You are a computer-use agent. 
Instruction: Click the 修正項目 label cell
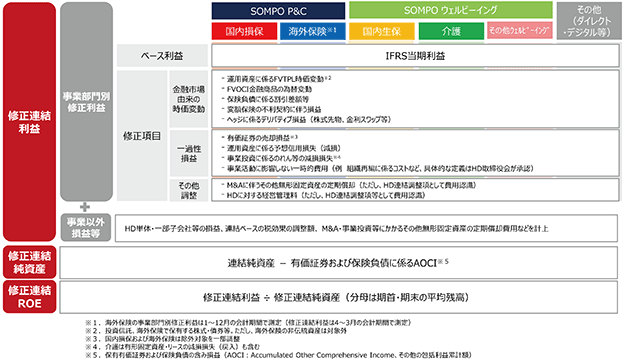click(142, 136)
